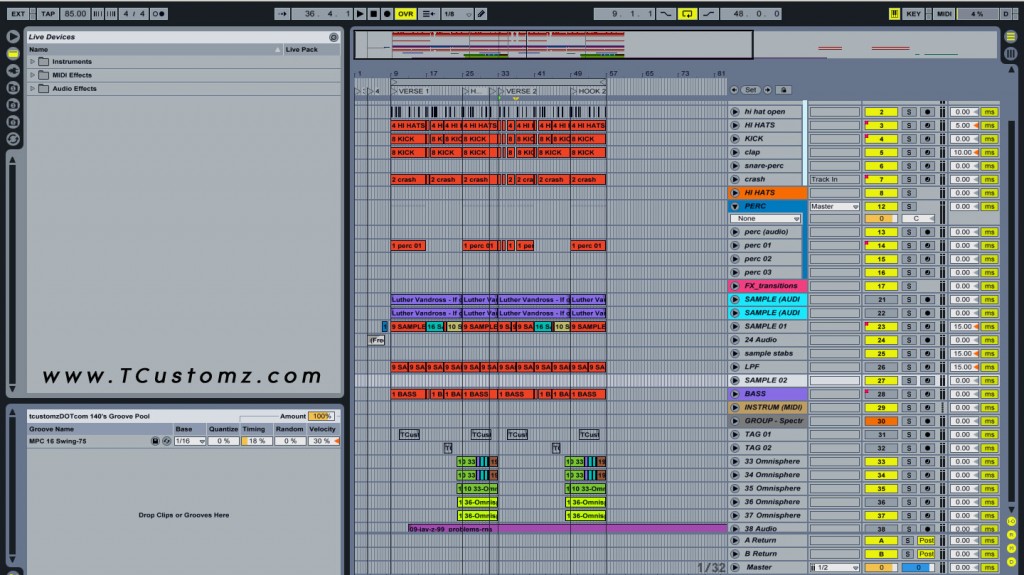Click the Live Devices search icon
Image resolution: width=1024 pixels, height=575 pixels.
pos(334,37)
